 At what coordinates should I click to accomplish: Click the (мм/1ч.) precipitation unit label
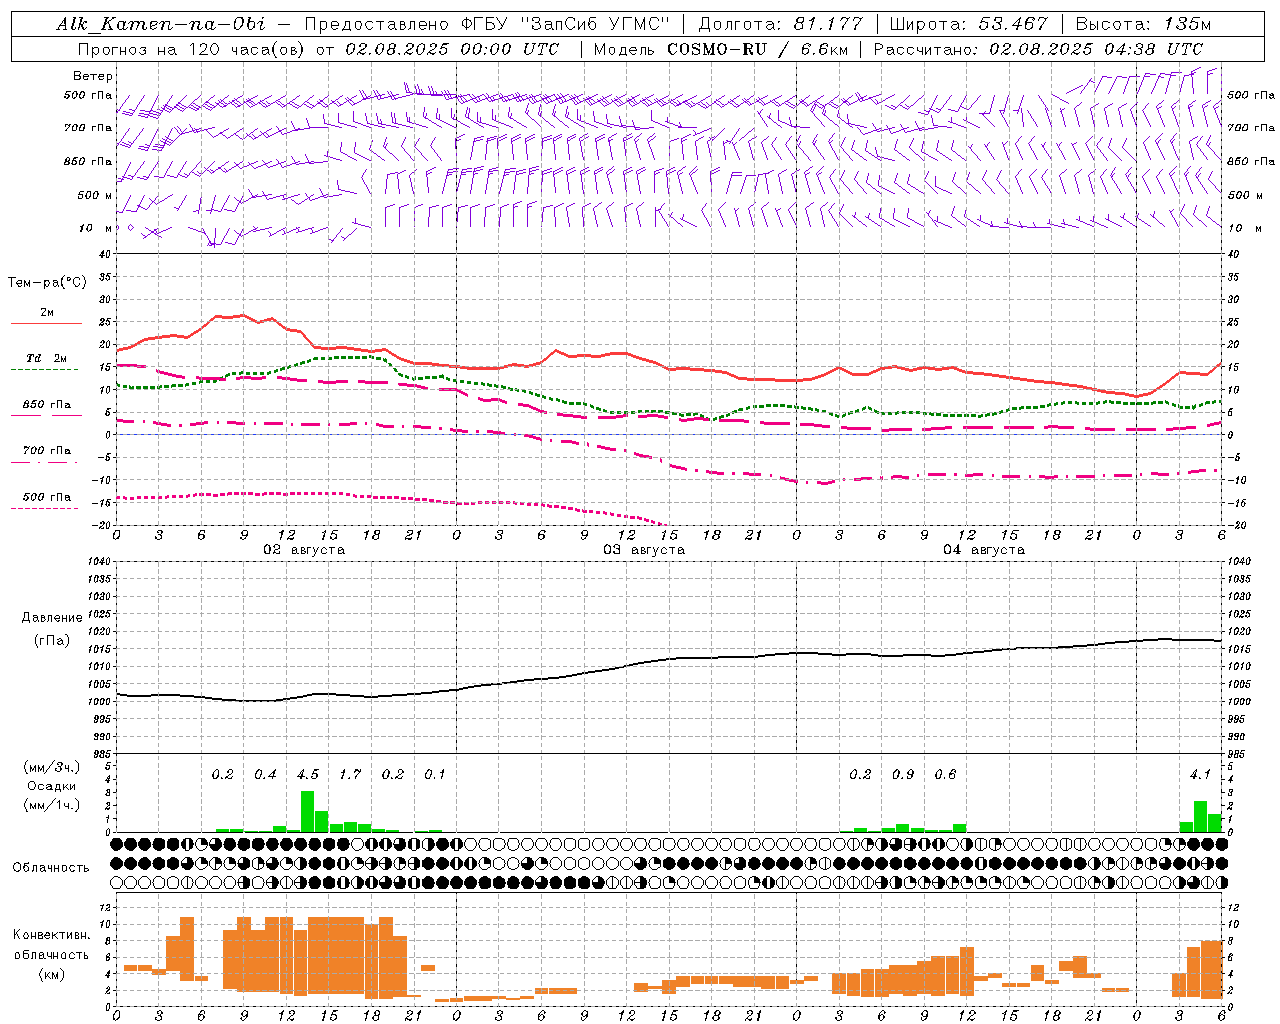[x=51, y=804]
